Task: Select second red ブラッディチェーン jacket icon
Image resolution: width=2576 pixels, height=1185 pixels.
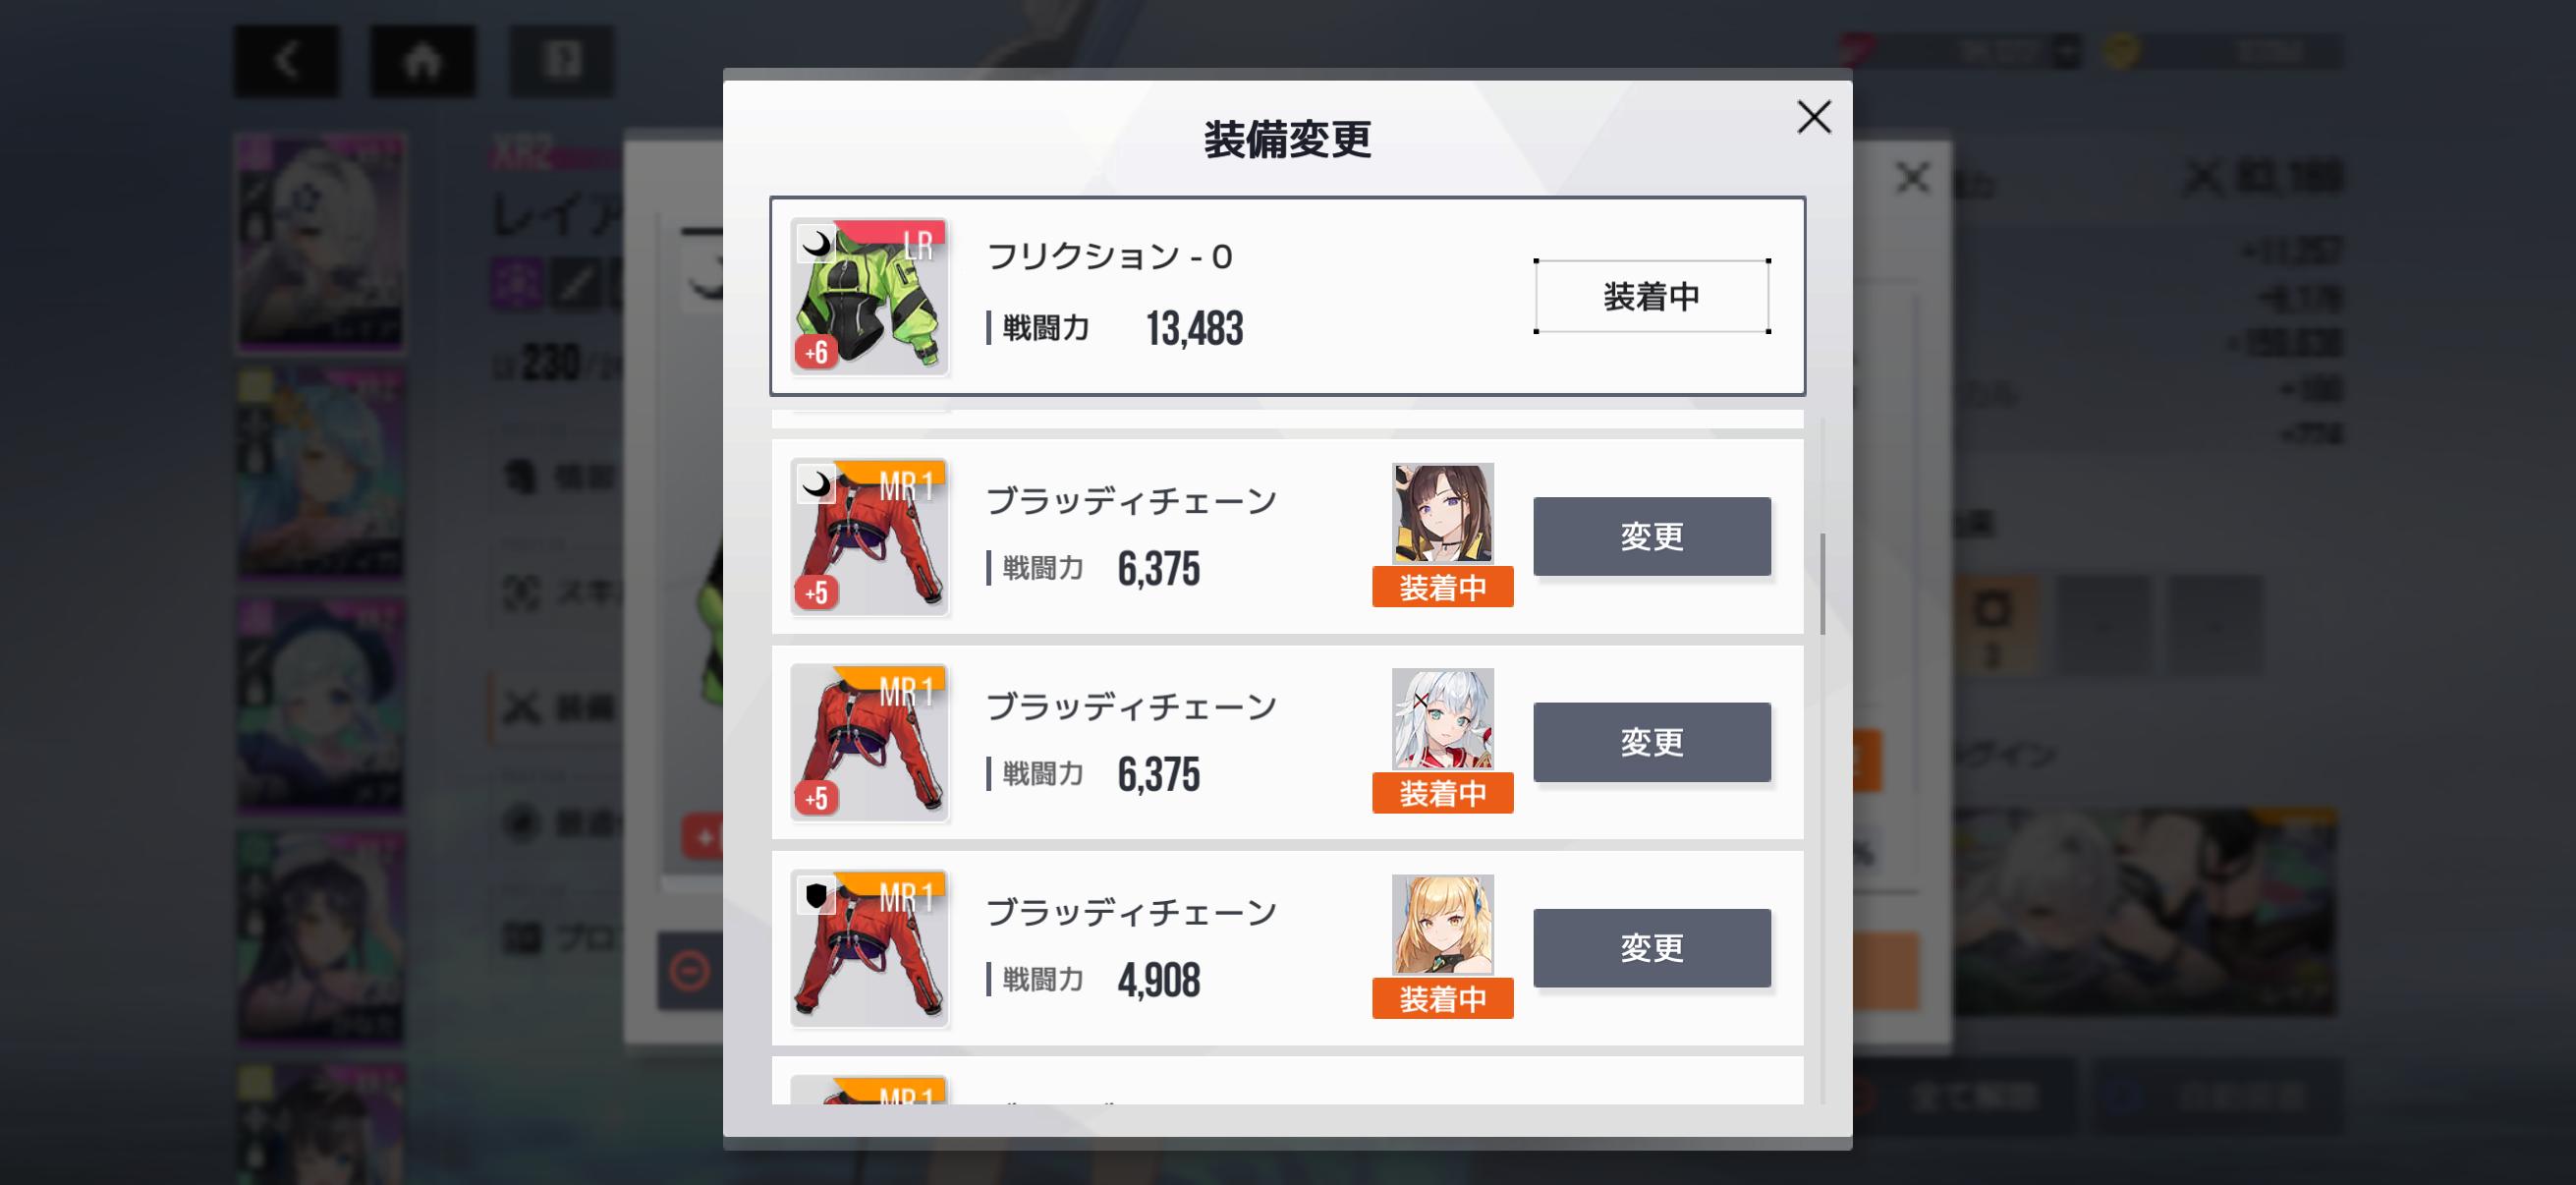Action: pyautogui.click(x=869, y=742)
